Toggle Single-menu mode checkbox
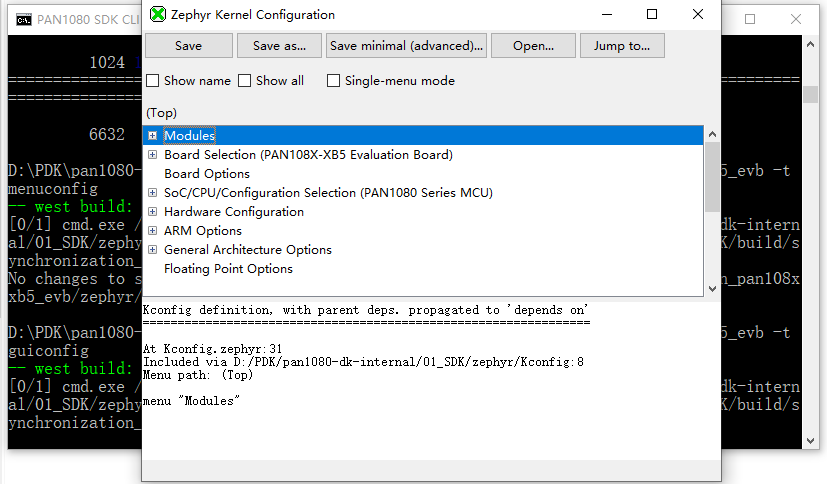Screen dimensions: 827x484 click(x=333, y=81)
